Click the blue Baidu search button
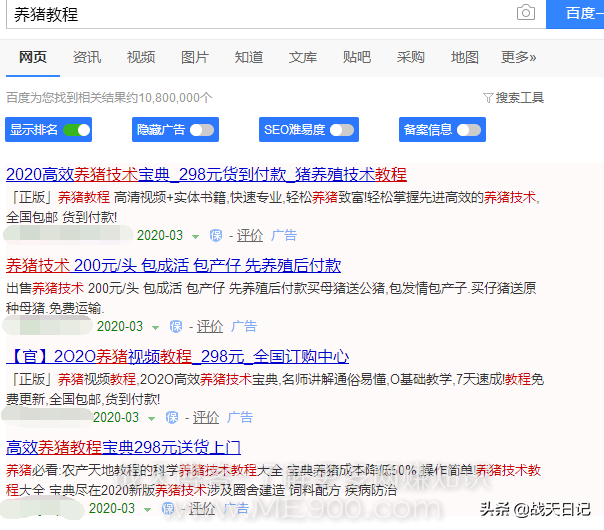The width and height of the screenshot is (604, 530). coord(575,14)
